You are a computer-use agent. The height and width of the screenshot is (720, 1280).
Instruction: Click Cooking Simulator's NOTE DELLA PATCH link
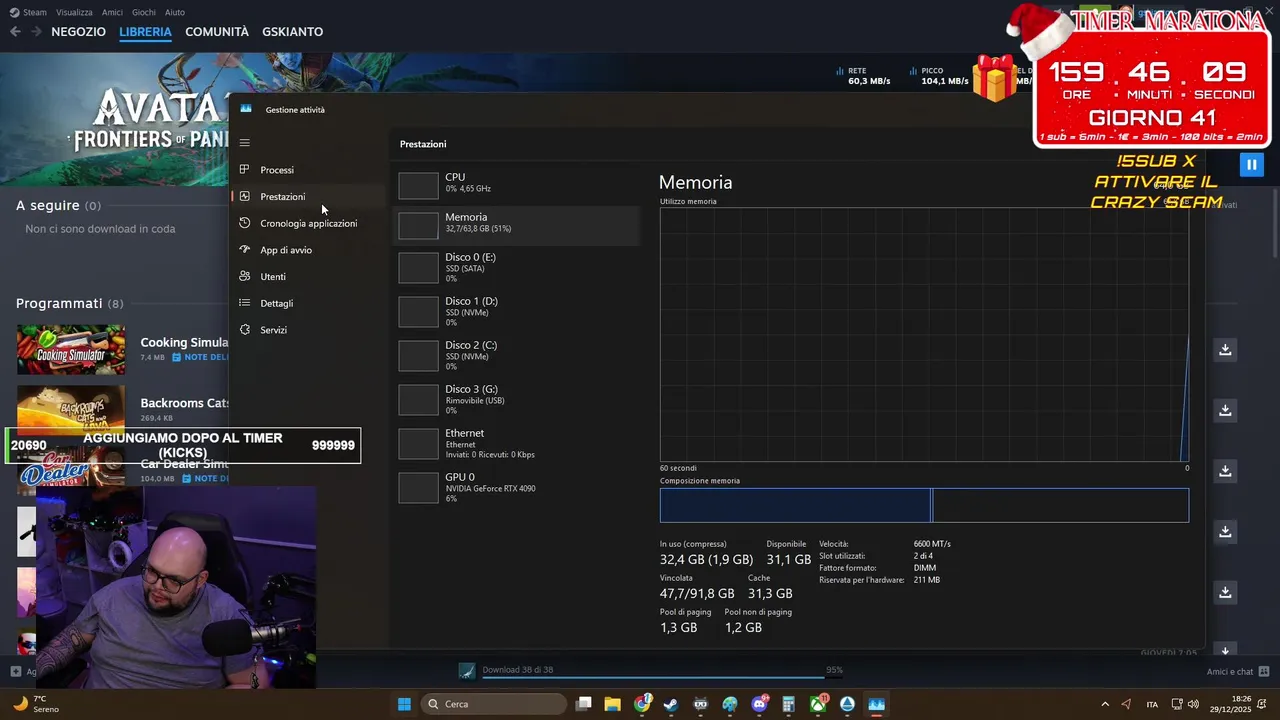(x=200, y=357)
